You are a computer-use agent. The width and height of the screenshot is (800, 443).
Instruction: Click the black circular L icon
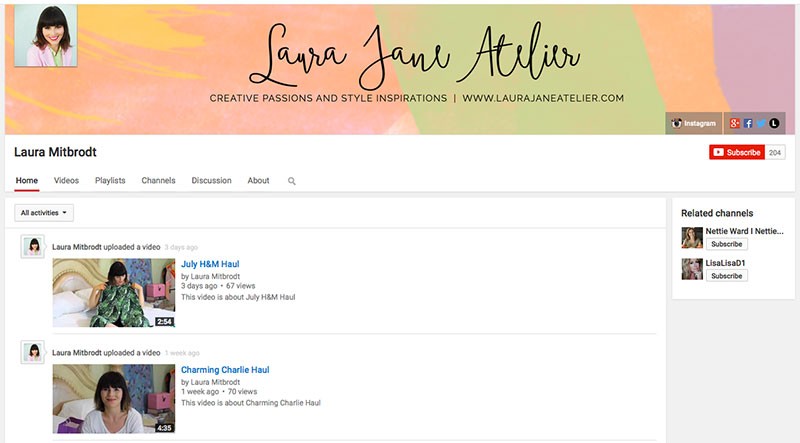773,123
